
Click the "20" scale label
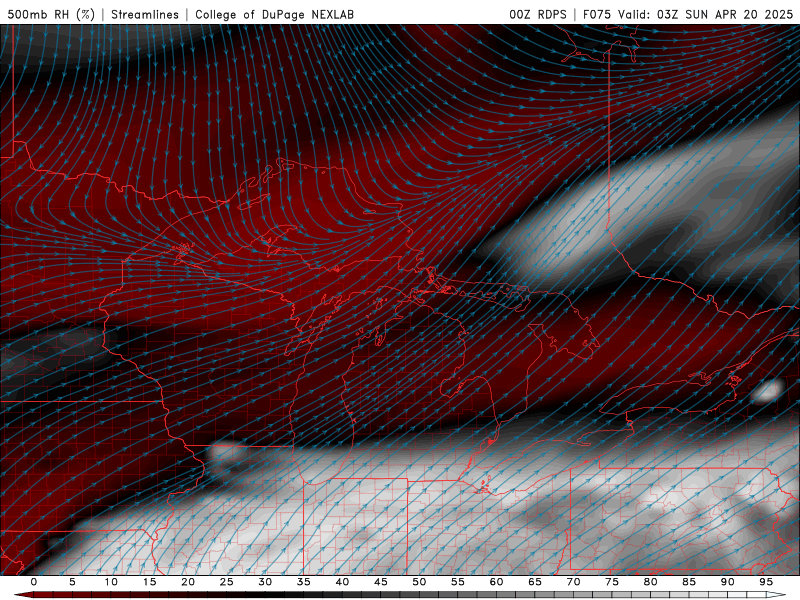coord(188,582)
